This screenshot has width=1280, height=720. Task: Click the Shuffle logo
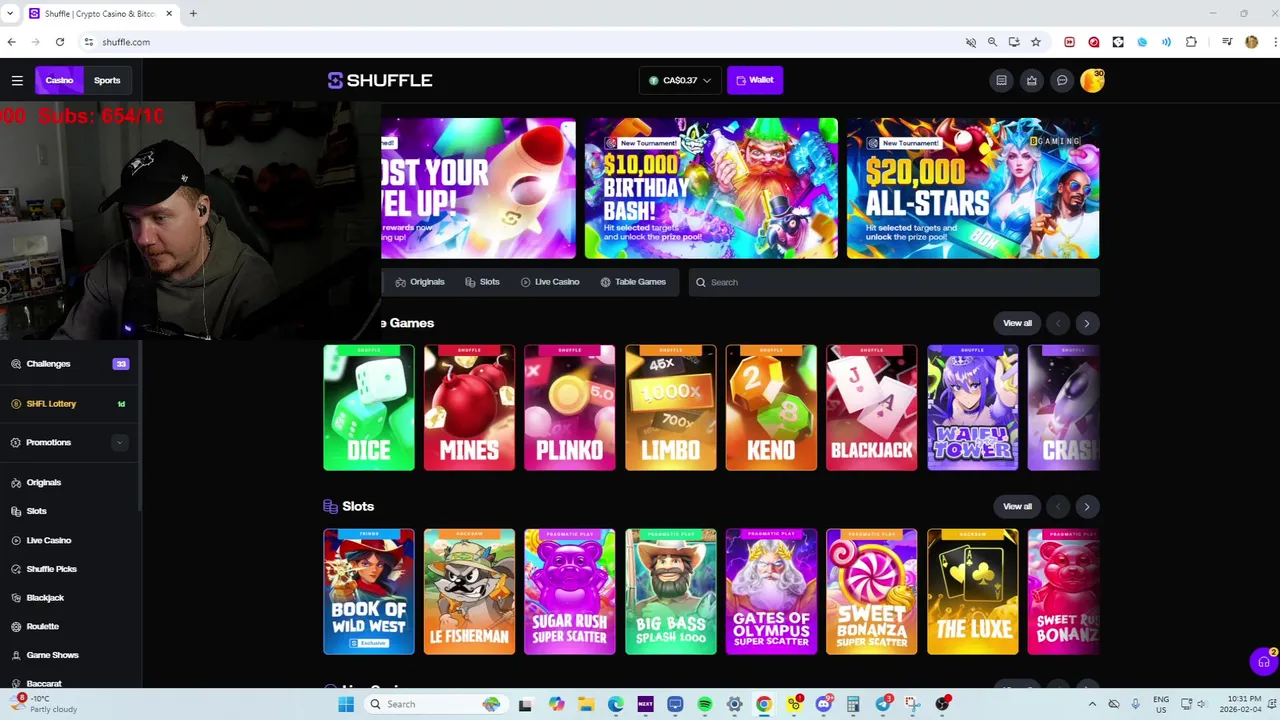point(380,80)
